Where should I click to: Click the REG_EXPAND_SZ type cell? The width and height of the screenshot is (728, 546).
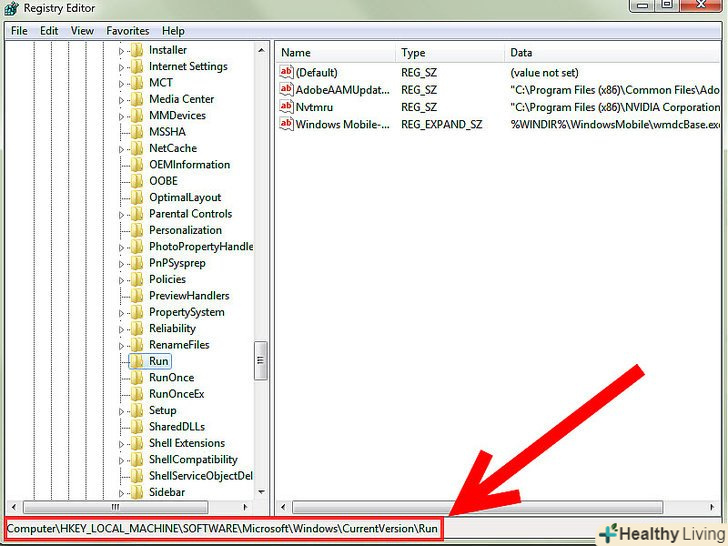[442, 124]
